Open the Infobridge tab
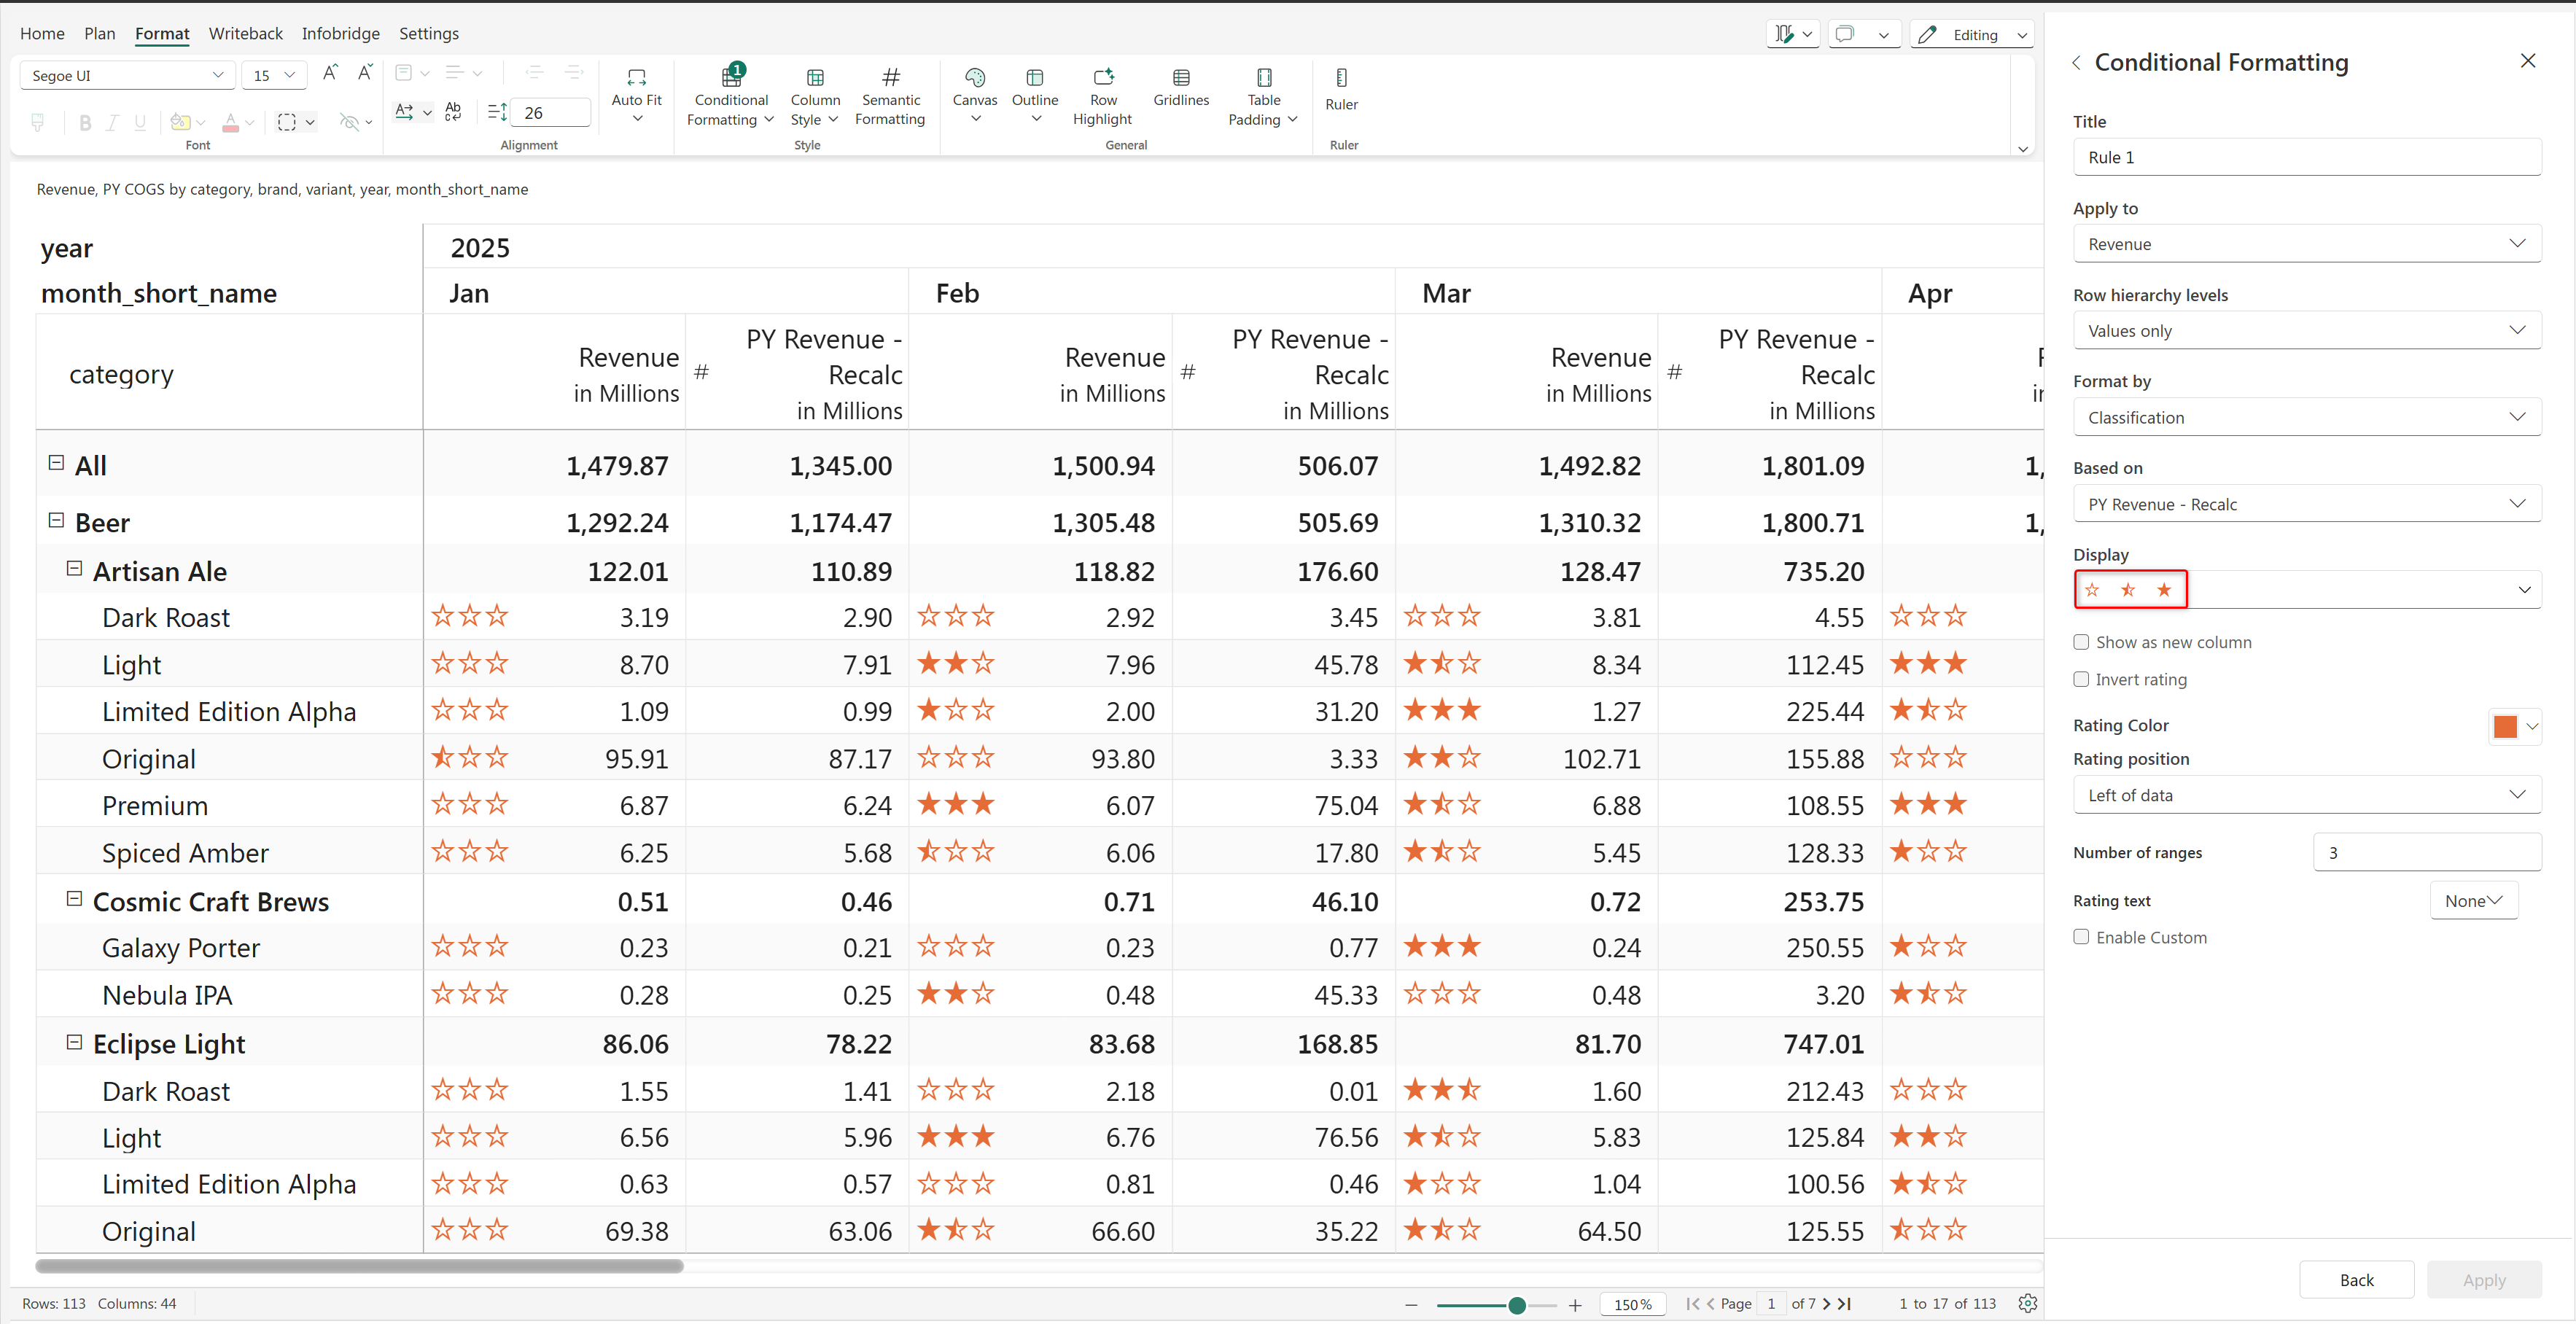The image size is (2576, 1324). (x=340, y=33)
